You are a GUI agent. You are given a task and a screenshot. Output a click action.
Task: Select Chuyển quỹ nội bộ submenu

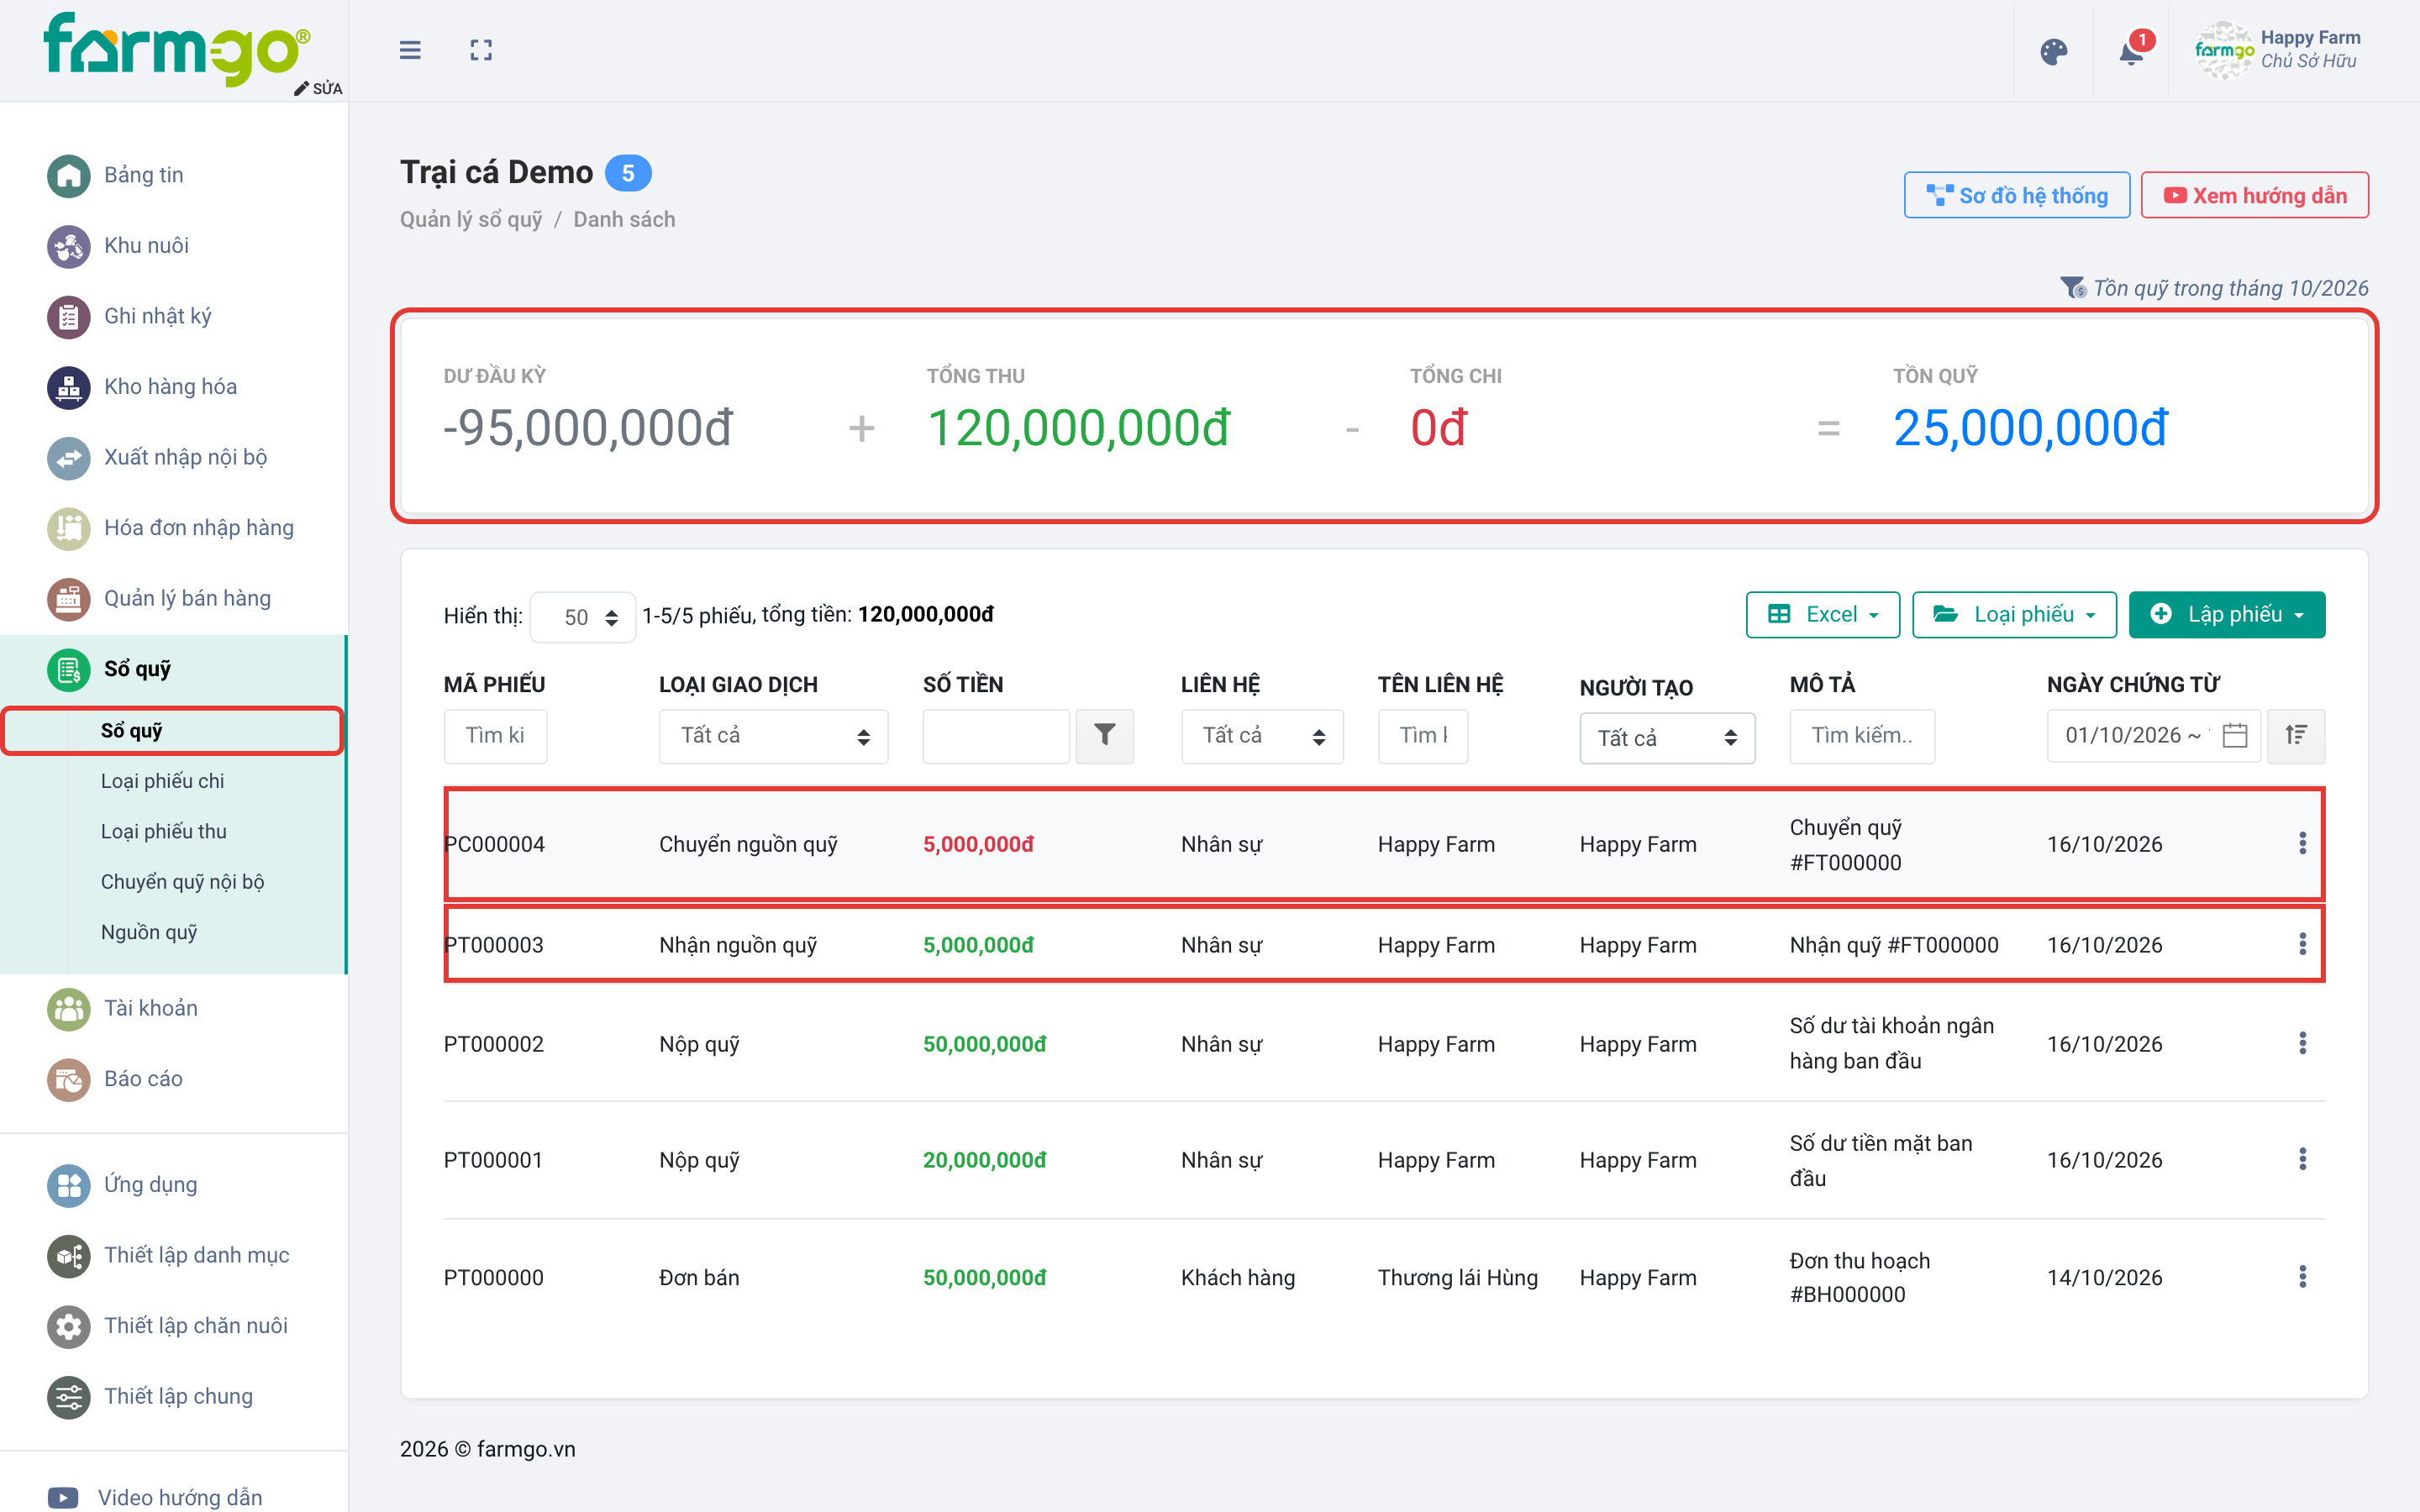182,882
